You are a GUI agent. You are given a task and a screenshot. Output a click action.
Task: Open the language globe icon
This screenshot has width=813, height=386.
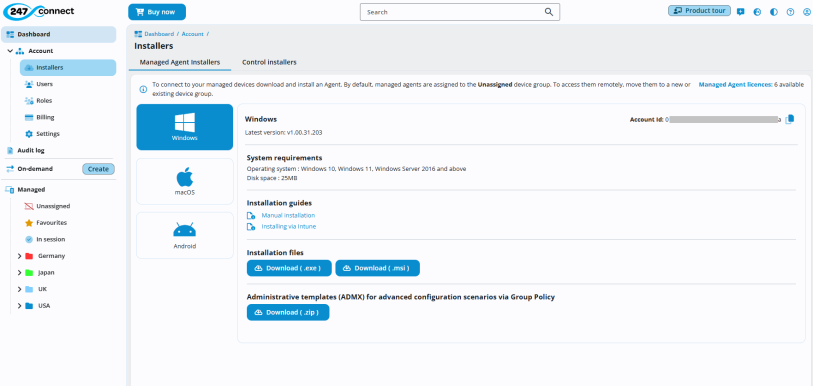point(757,12)
